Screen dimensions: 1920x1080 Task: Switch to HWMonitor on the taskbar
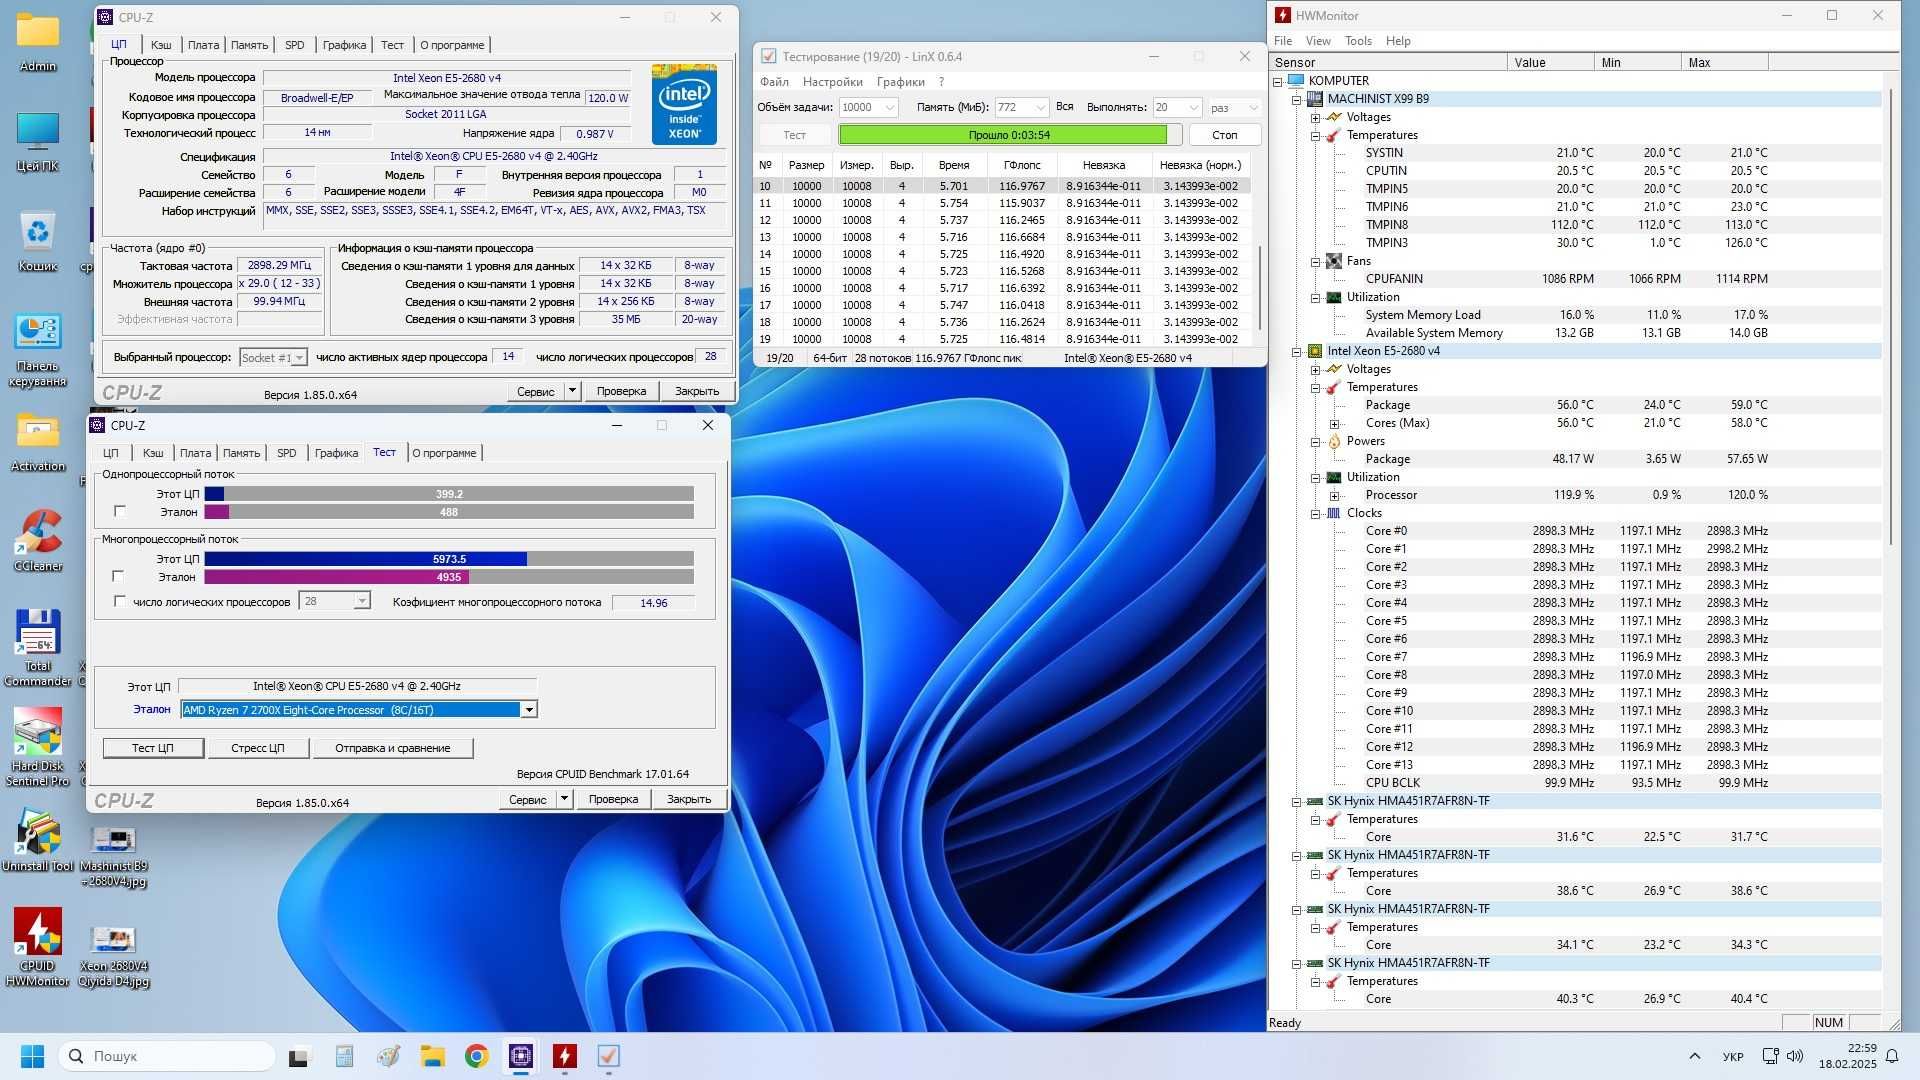pyautogui.click(x=565, y=1056)
